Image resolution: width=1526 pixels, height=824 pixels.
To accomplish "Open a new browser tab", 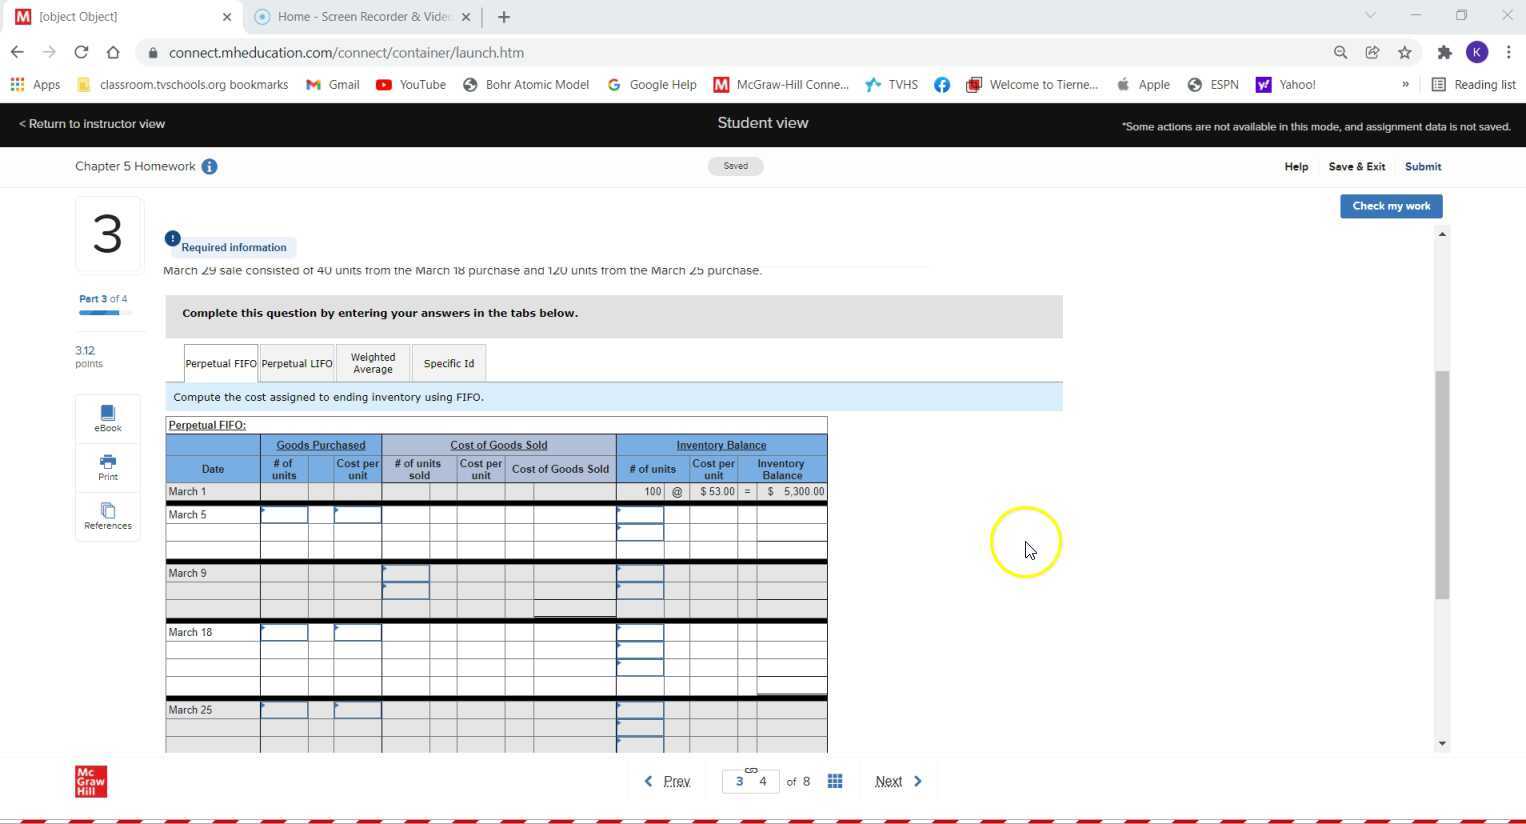I will (504, 17).
